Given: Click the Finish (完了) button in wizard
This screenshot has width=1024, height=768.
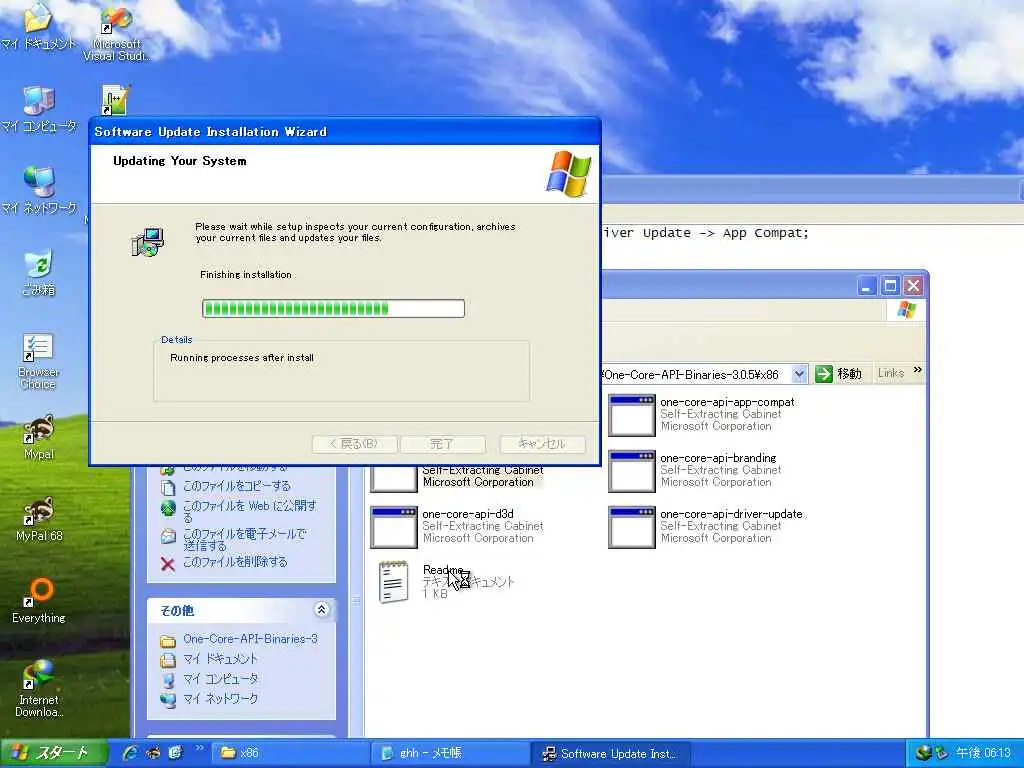Looking at the screenshot, I should [443, 444].
